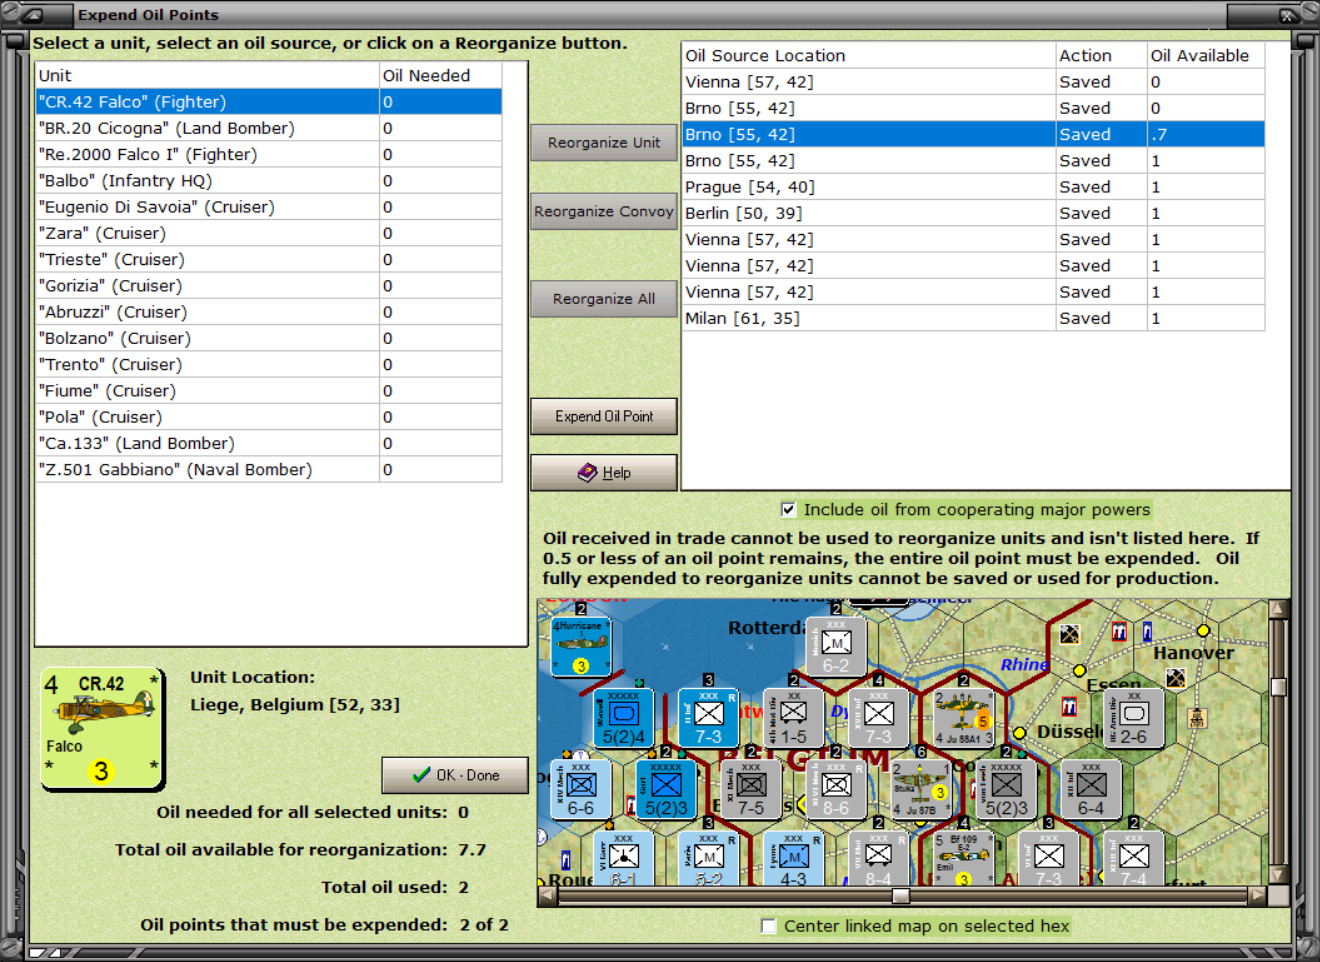Select the Bf 109 Emil fighter counter
Viewport: 1320px width, 962px height.
point(963,858)
